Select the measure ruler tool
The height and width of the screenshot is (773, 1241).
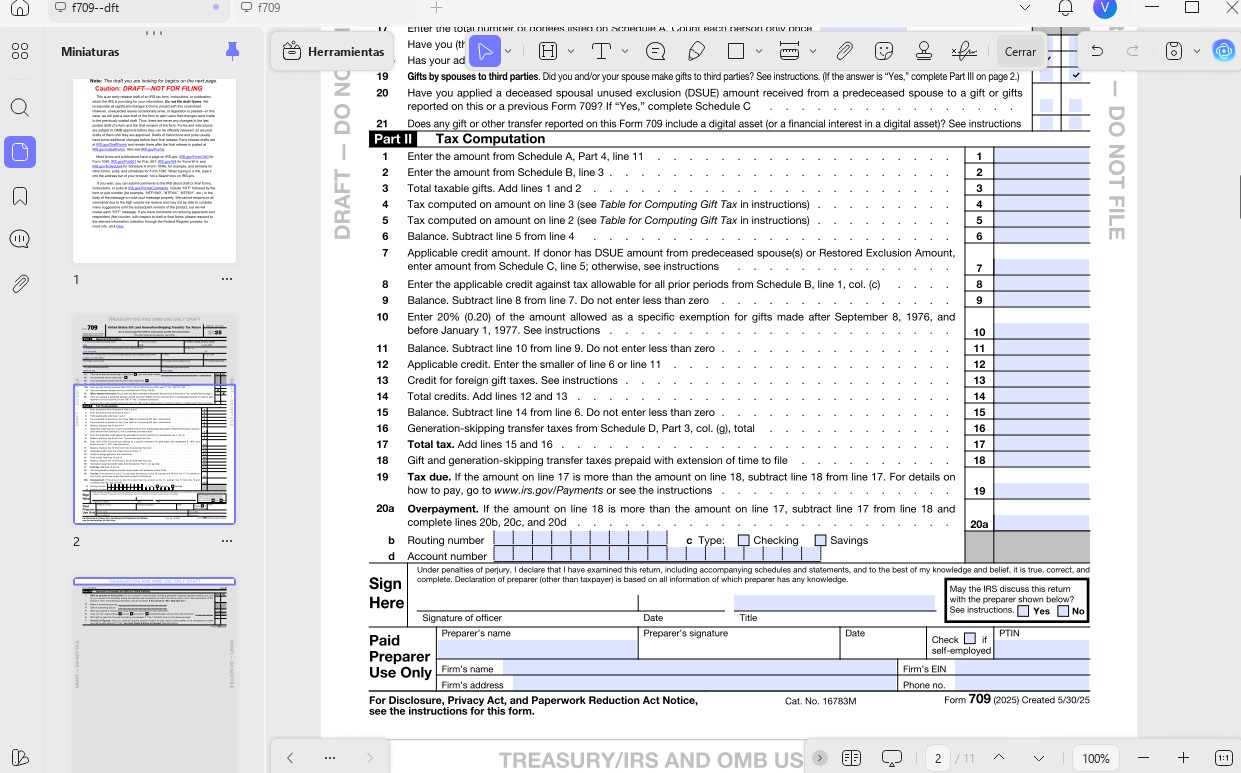pyautogui.click(x=789, y=51)
